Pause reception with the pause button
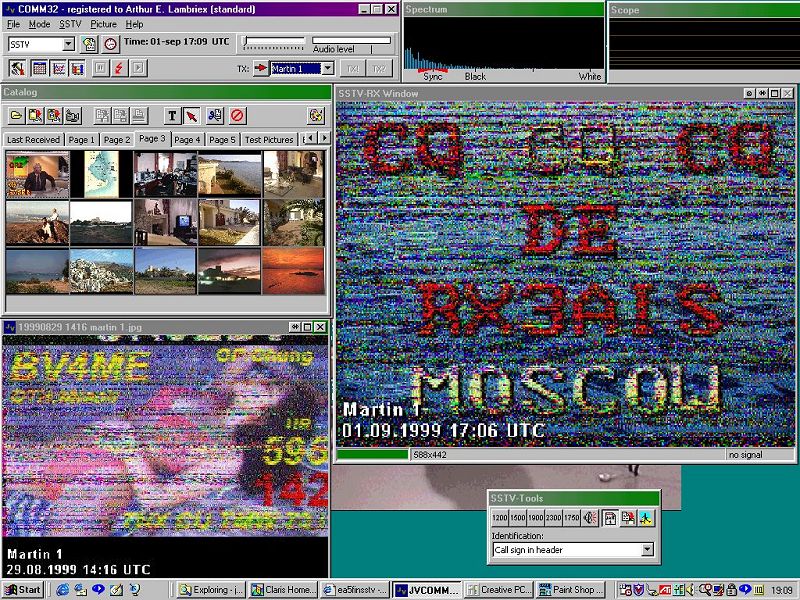The image size is (800, 600). (101, 68)
